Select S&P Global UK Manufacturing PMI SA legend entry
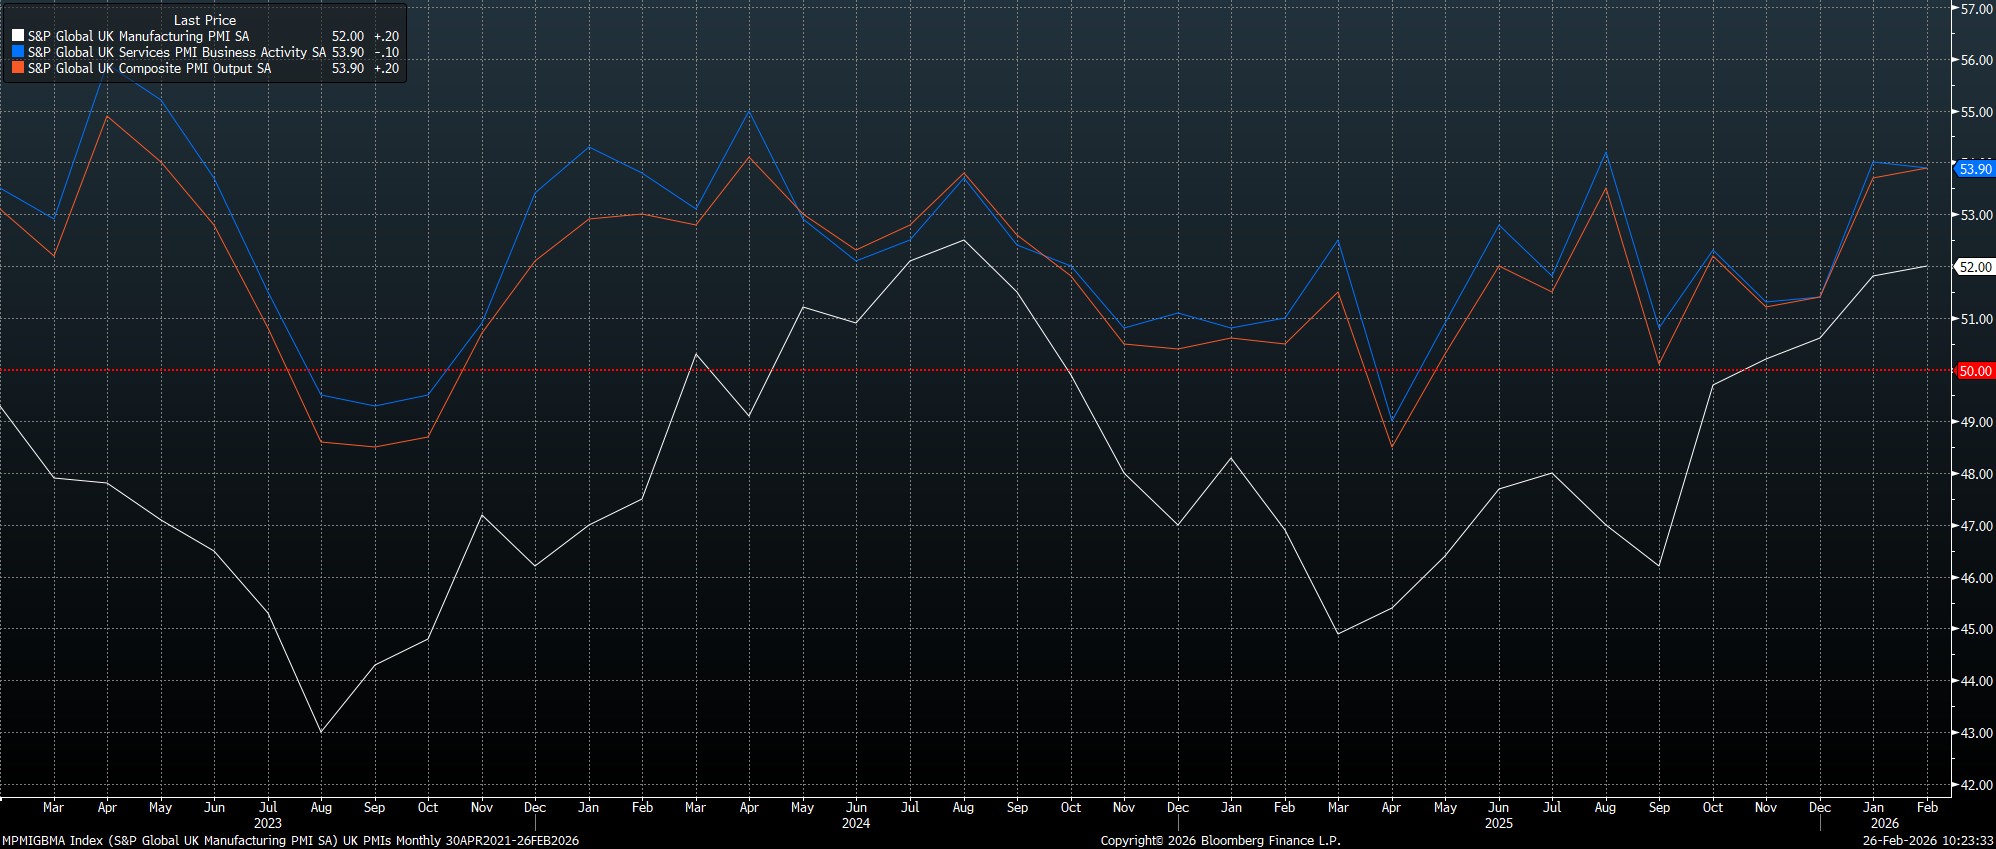1996x849 pixels. click(x=138, y=36)
